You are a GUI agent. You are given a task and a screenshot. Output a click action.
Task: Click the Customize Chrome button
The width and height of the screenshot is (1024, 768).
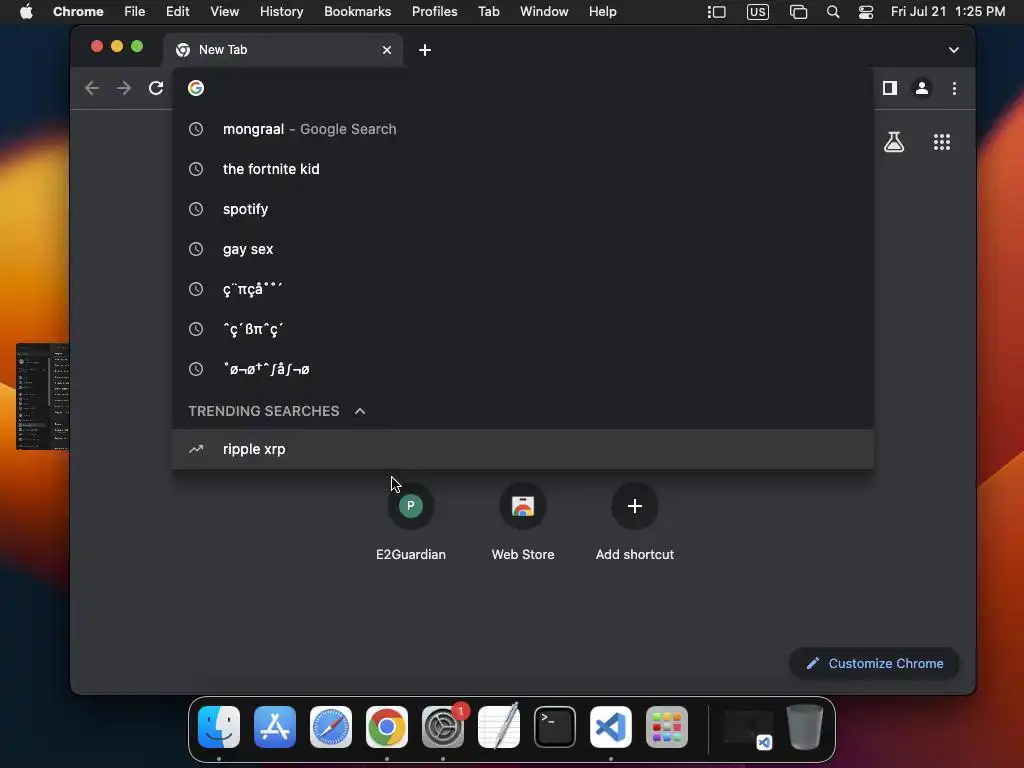[x=874, y=664]
